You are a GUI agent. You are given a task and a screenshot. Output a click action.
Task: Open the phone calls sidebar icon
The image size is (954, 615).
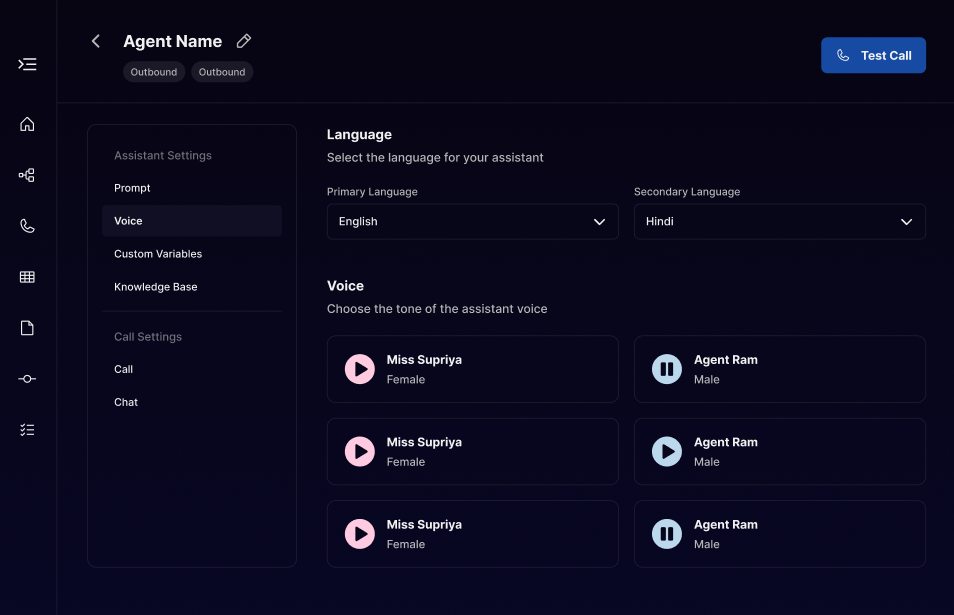point(28,226)
